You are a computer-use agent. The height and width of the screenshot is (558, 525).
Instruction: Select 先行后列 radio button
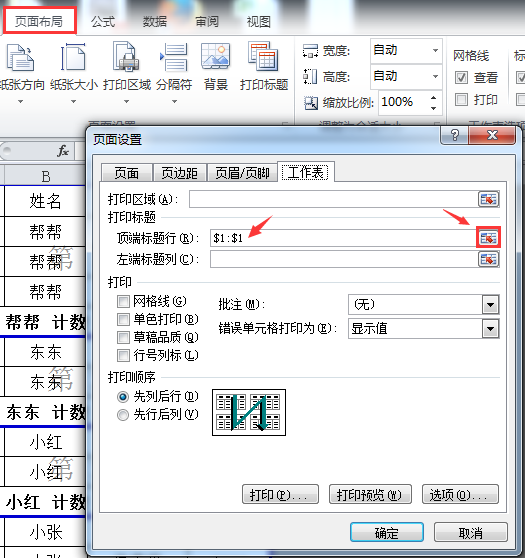point(123,415)
